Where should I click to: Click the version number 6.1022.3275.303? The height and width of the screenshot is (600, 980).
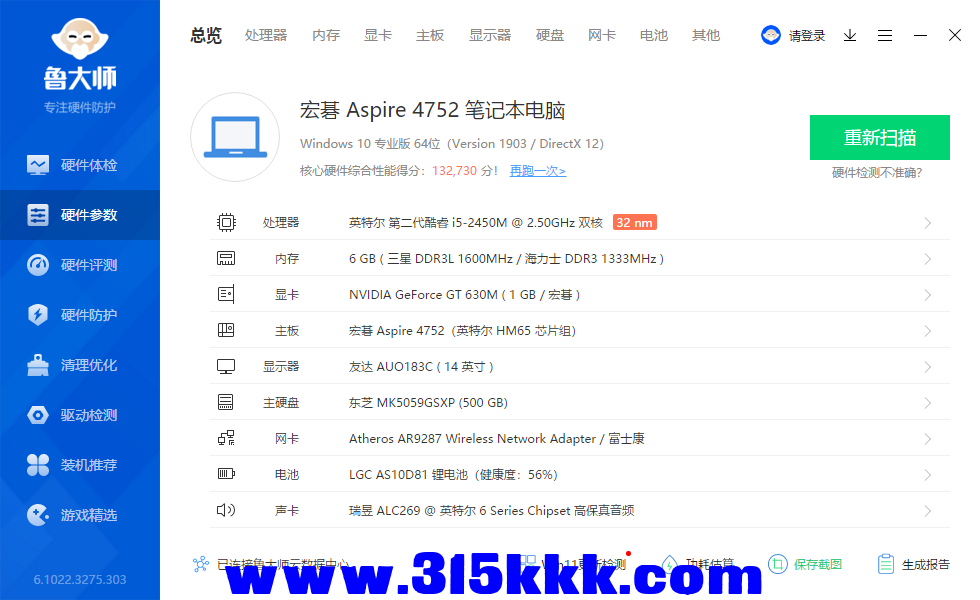pyautogui.click(x=80, y=579)
